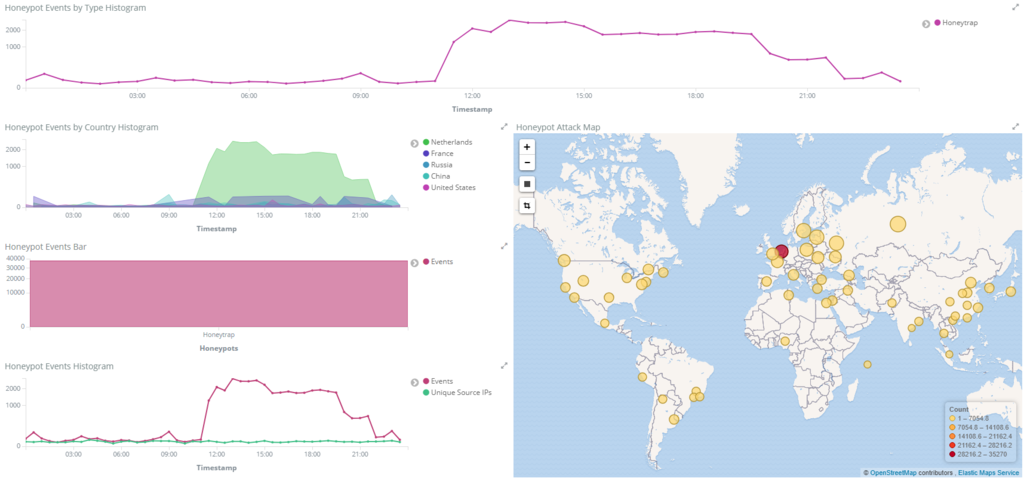Click the crop tool on the map

point(527,206)
